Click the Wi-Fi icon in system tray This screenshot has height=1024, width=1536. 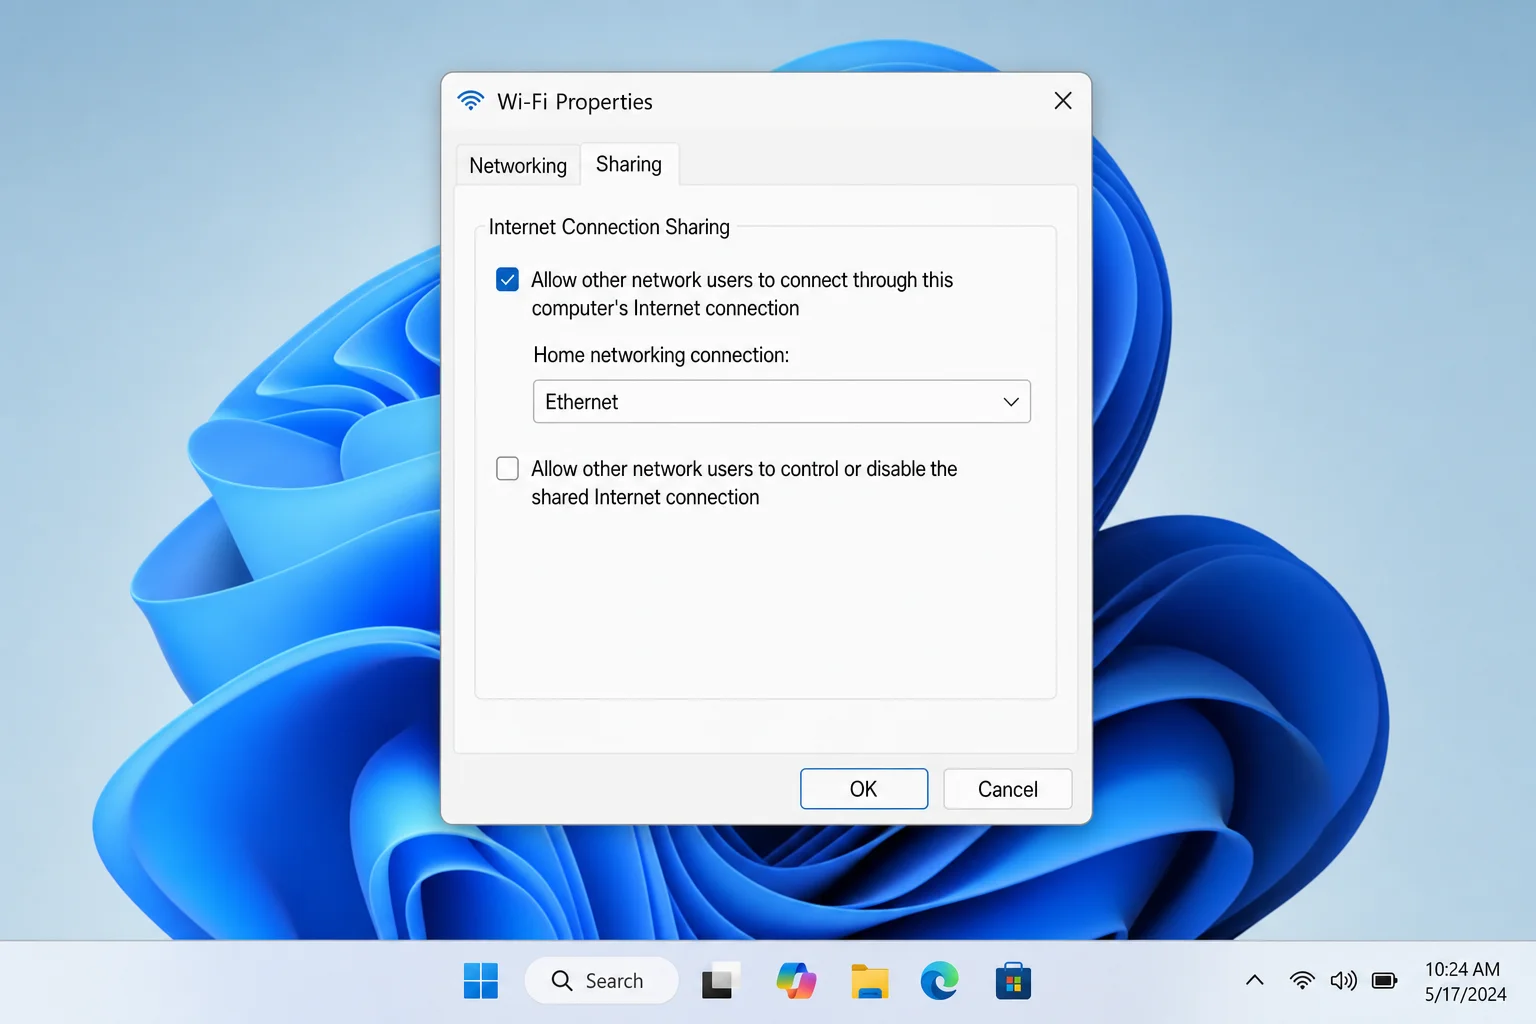coord(1302,981)
